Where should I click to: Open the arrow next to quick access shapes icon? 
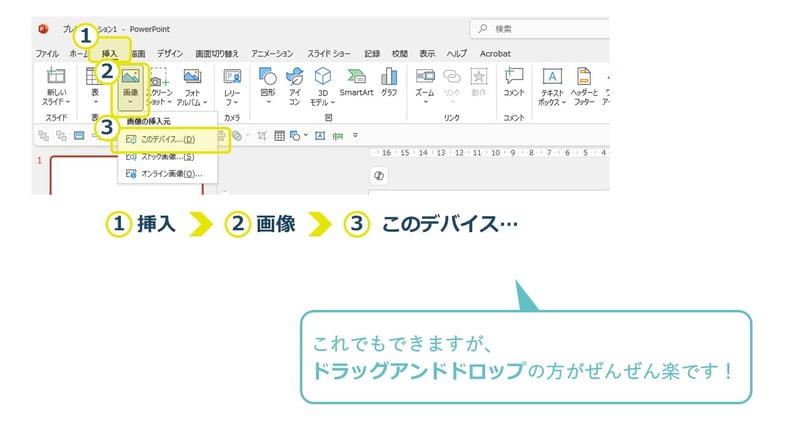point(305,135)
